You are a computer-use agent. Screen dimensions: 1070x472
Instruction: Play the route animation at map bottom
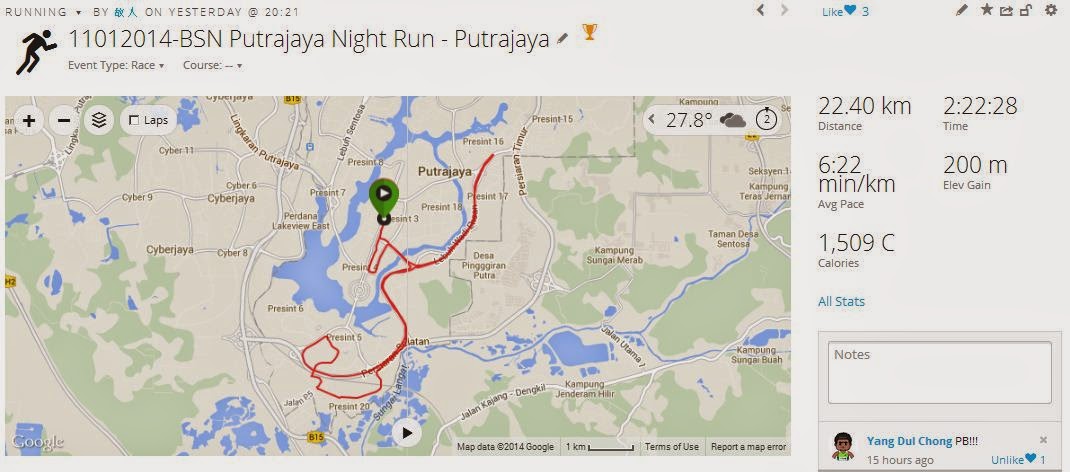click(x=407, y=432)
